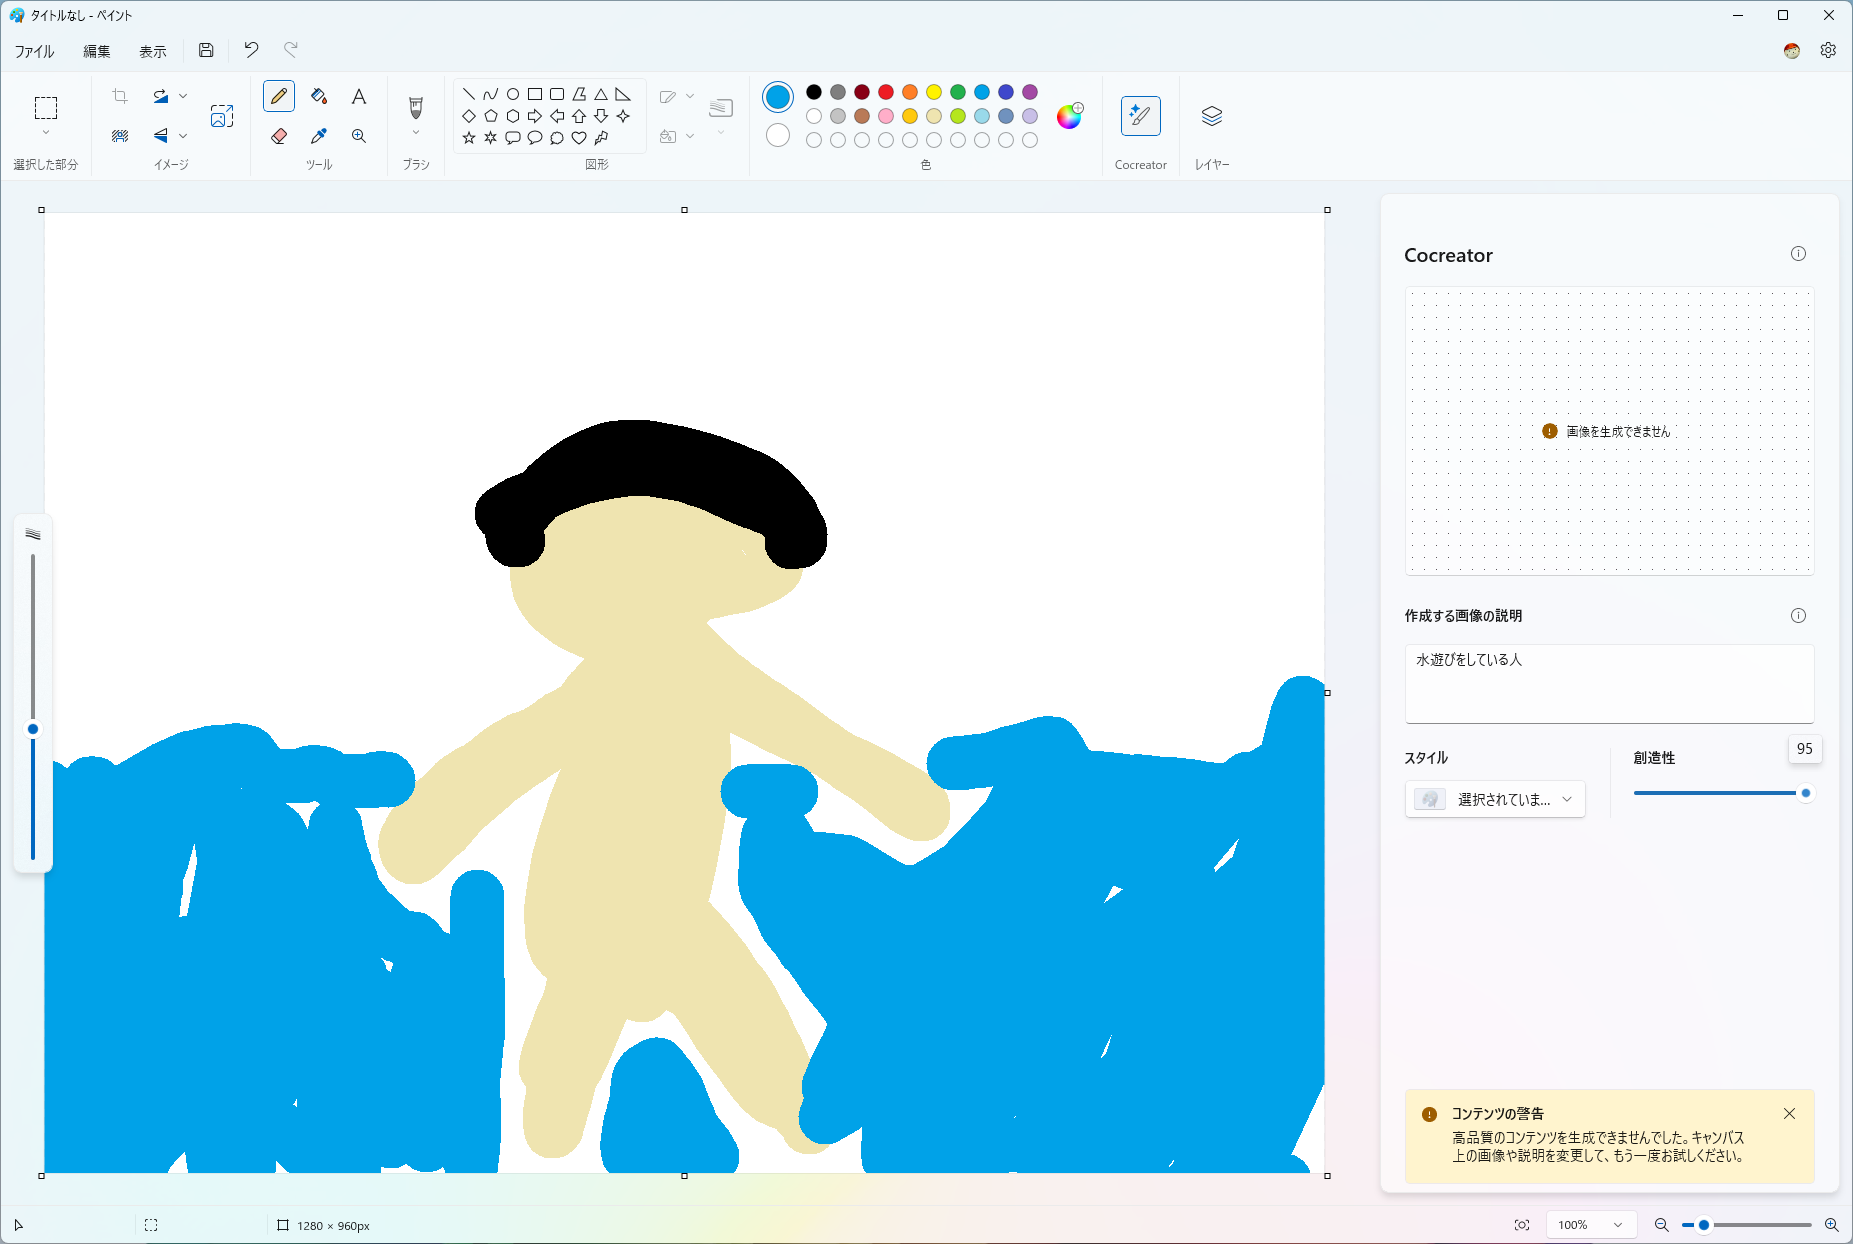The height and width of the screenshot is (1244, 1853).
Task: Select the Color picker tool
Action: 319,136
